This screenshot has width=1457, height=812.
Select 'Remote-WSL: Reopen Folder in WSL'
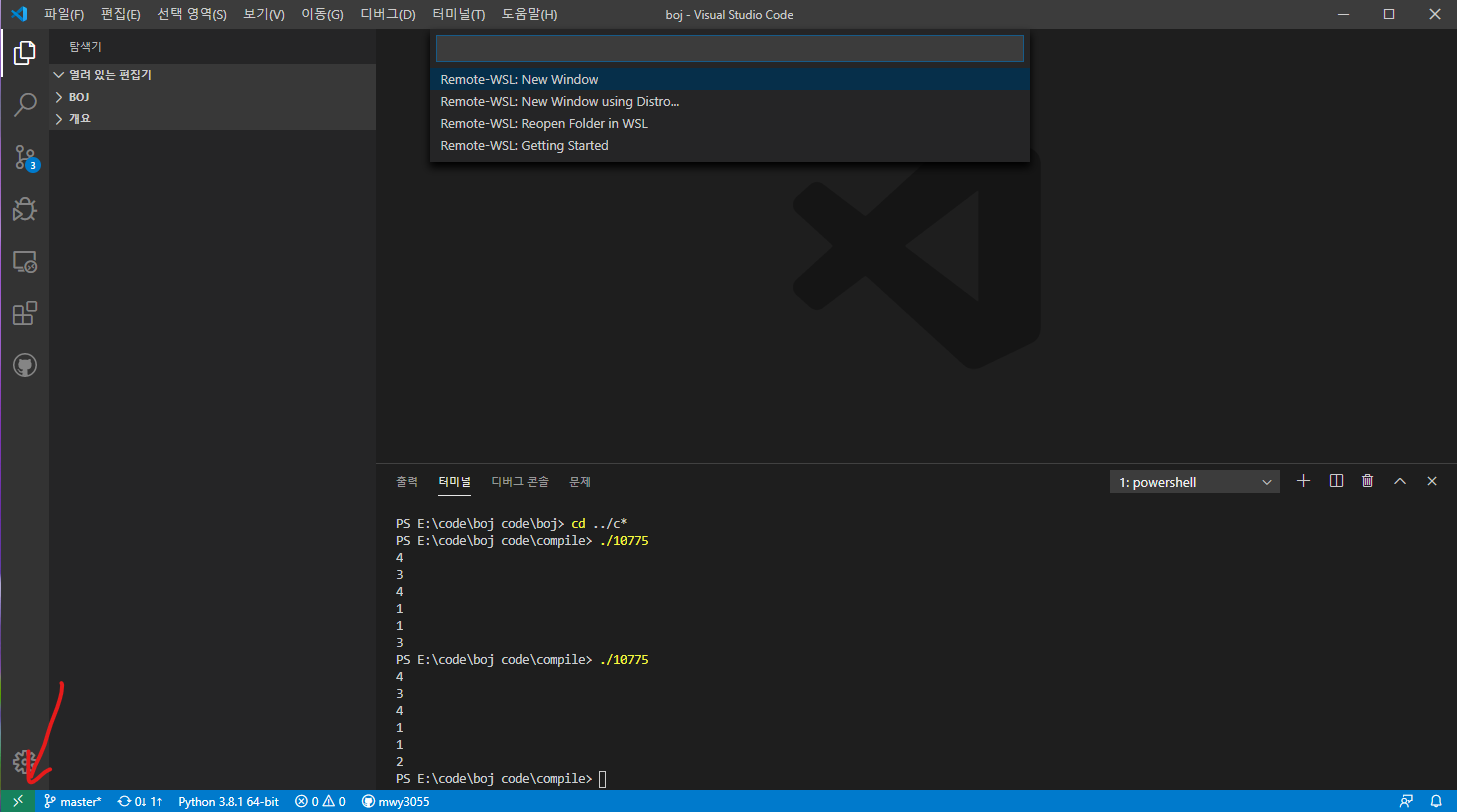[730, 123]
